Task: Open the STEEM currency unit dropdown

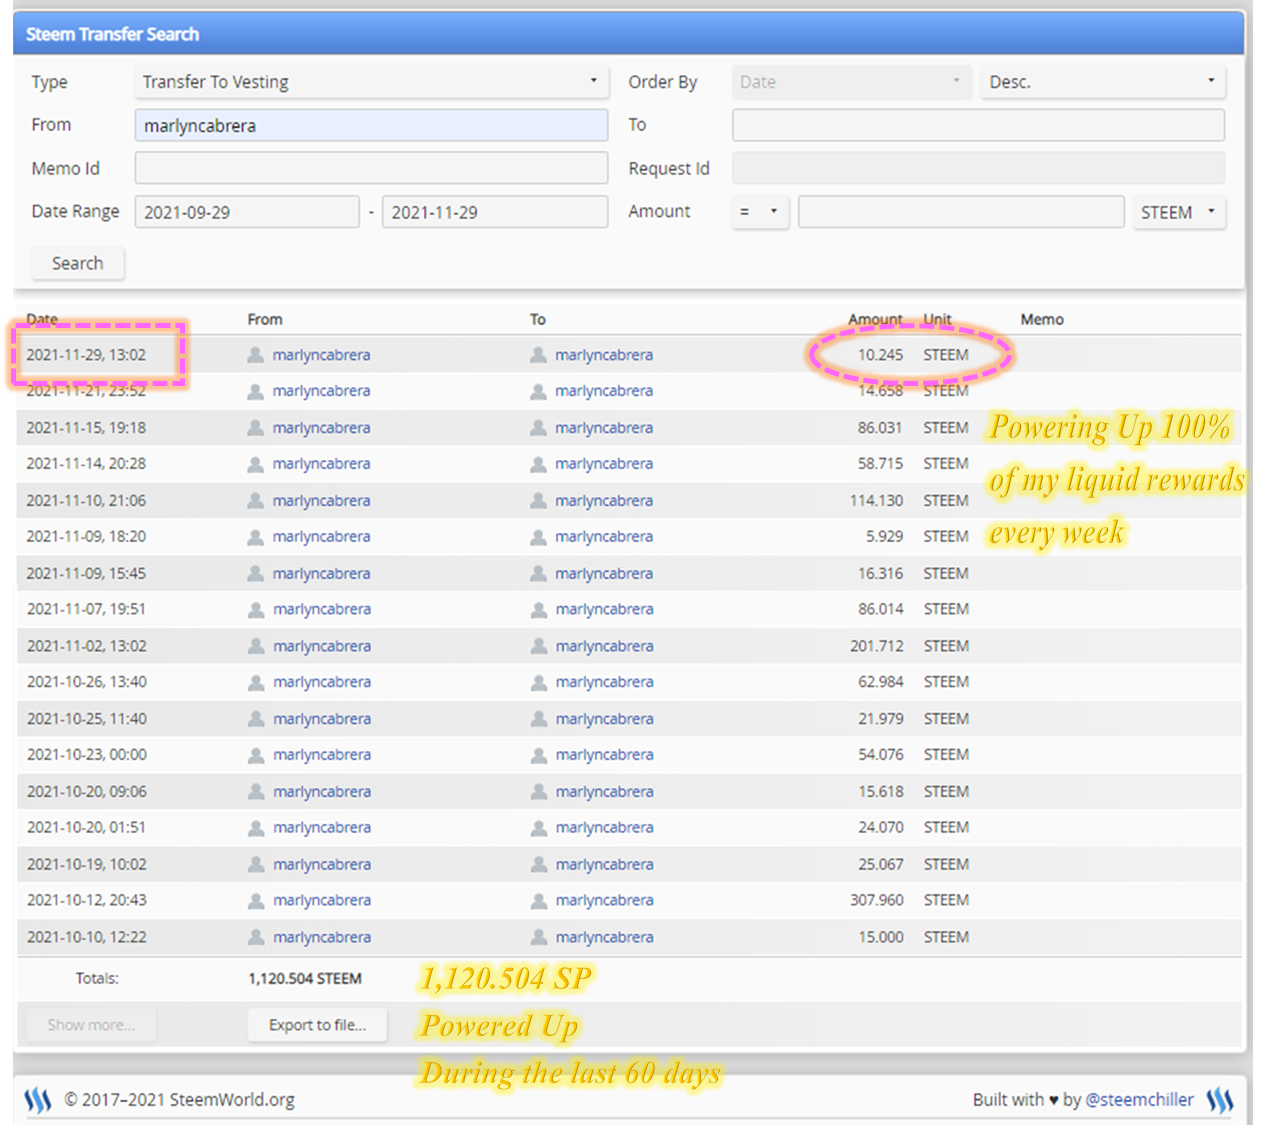Action: [1179, 212]
